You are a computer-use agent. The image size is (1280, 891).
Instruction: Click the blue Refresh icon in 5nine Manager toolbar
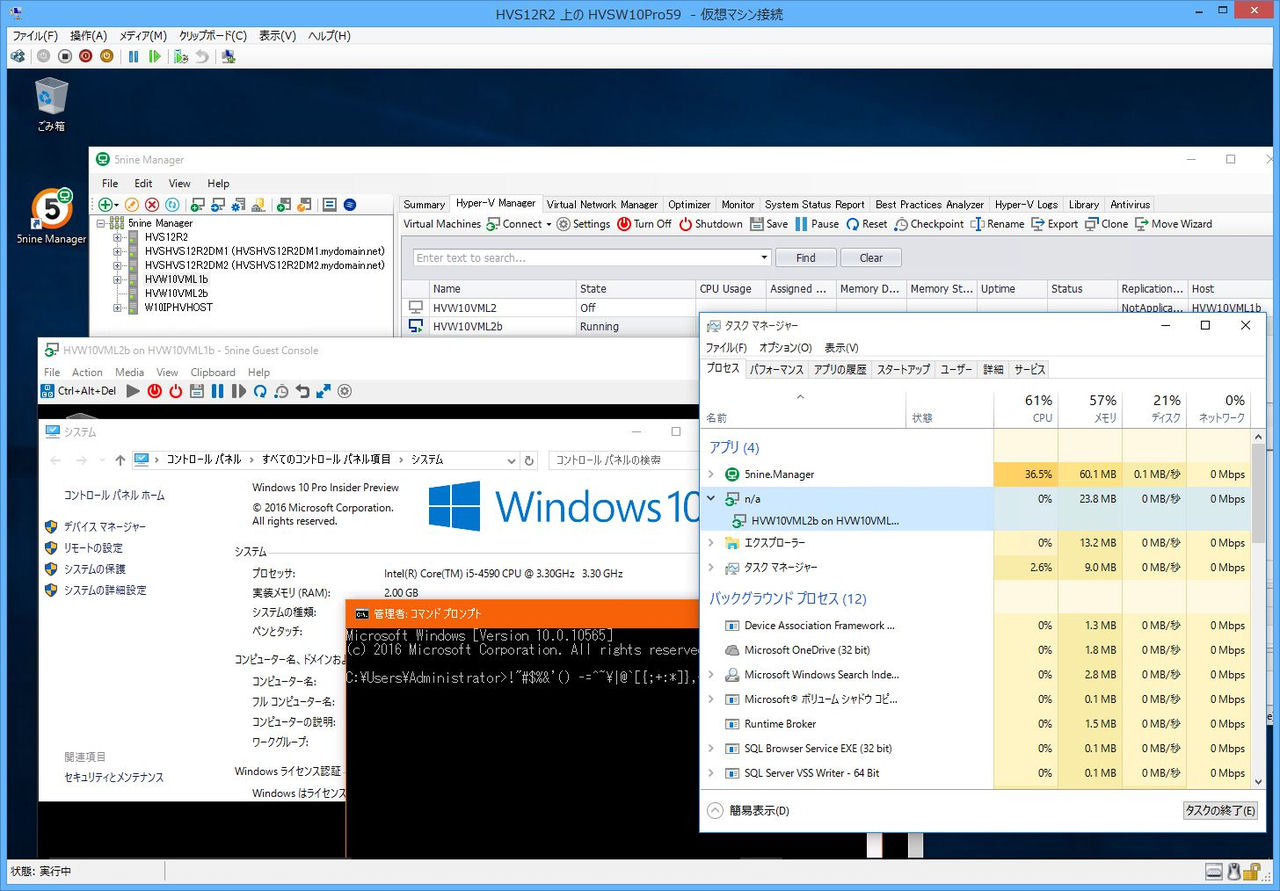[172, 204]
